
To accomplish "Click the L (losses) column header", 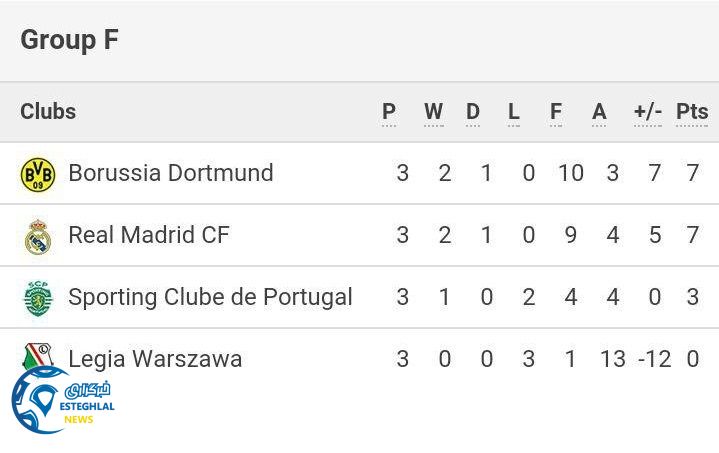I will 514,112.
